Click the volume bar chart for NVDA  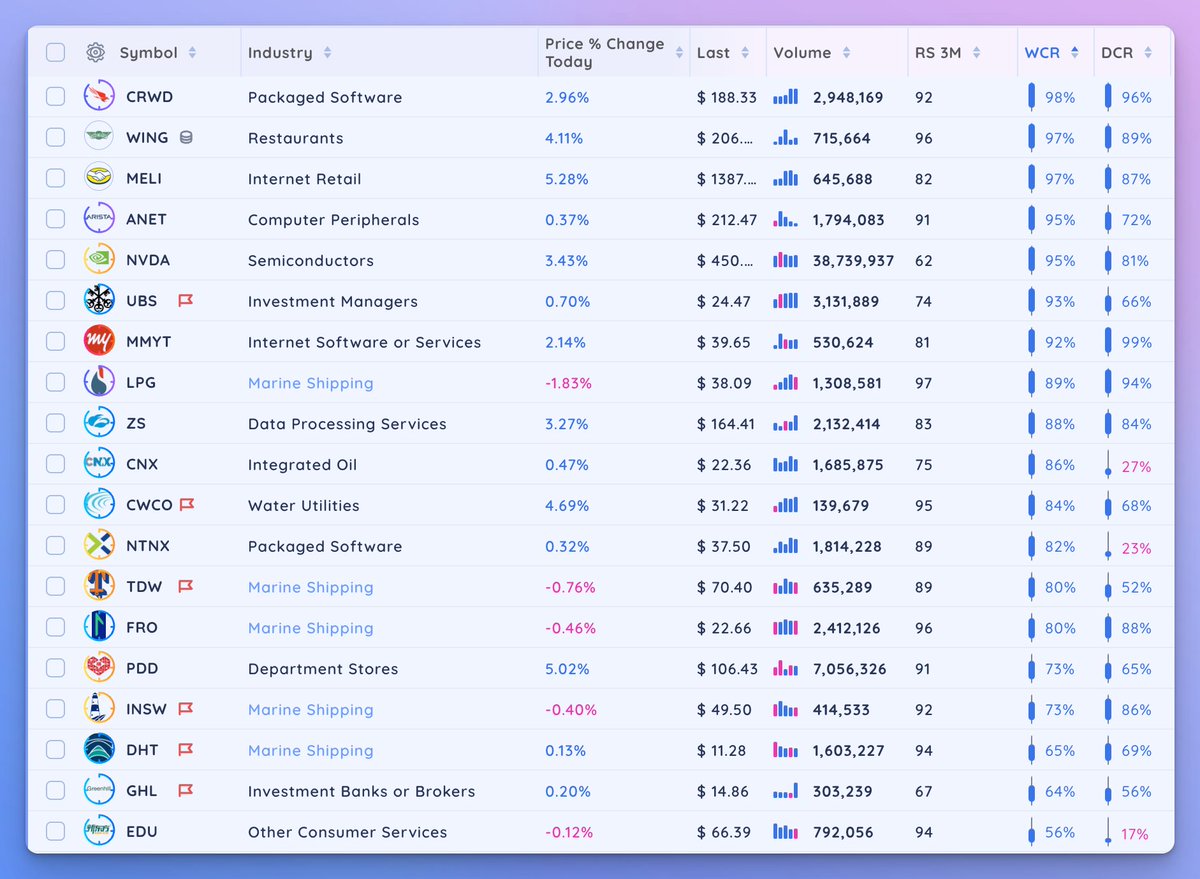[786, 260]
